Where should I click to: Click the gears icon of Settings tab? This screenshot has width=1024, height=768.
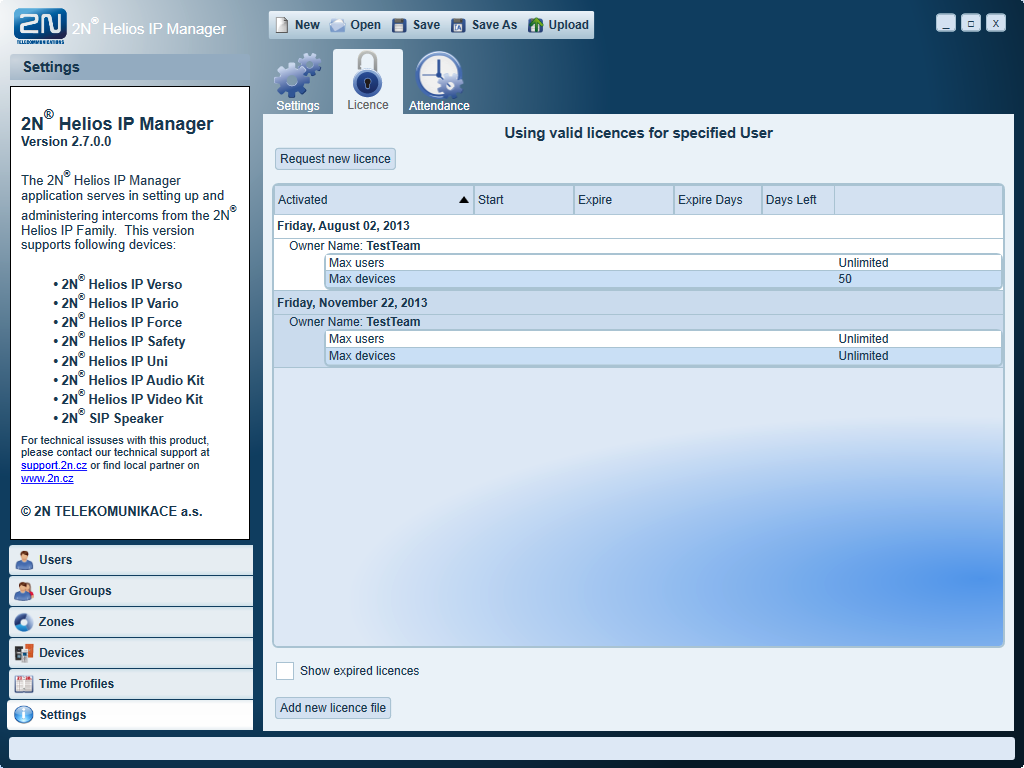pyautogui.click(x=298, y=75)
